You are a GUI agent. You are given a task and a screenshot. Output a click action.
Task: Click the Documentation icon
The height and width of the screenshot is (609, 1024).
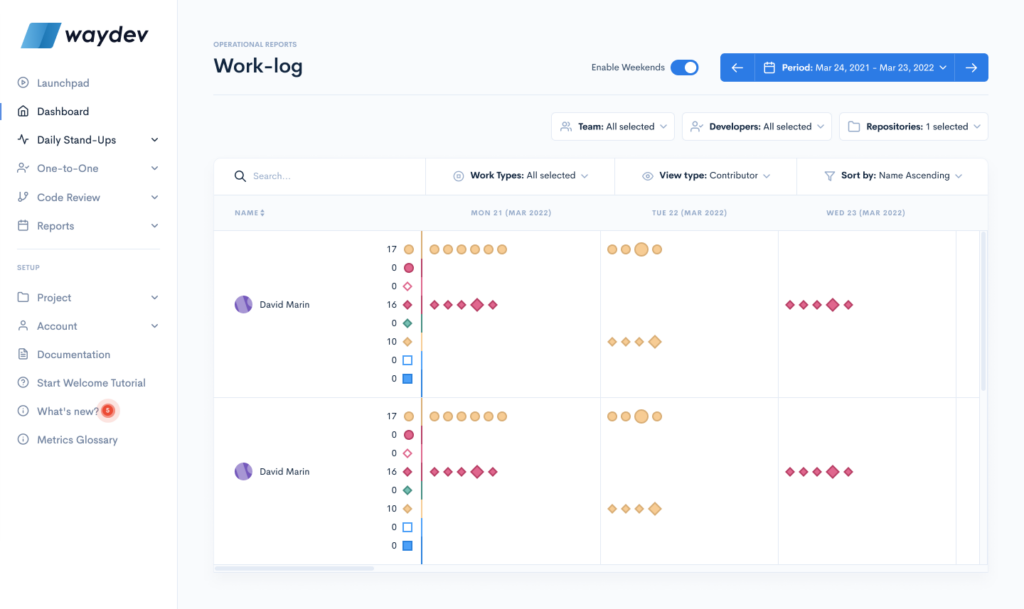pos(23,354)
